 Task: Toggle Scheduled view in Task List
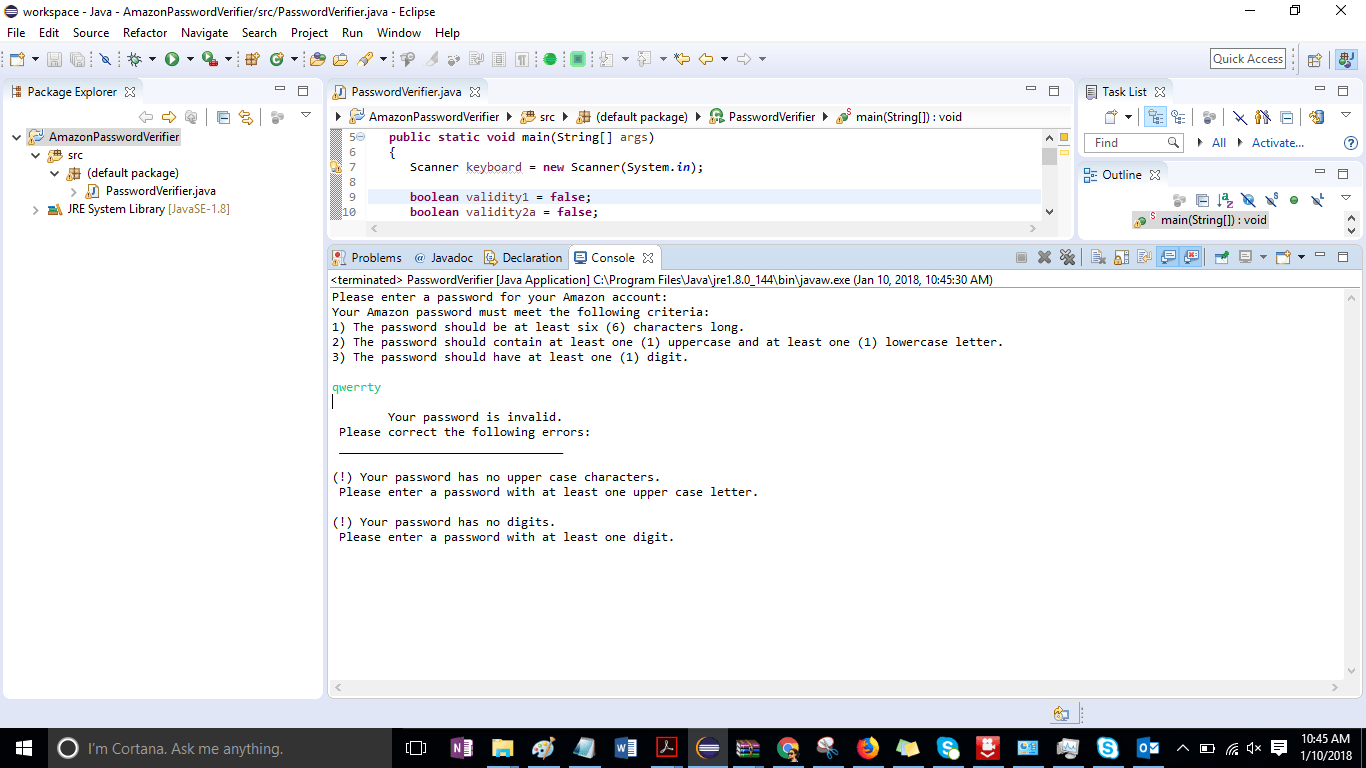pyautogui.click(x=1179, y=117)
